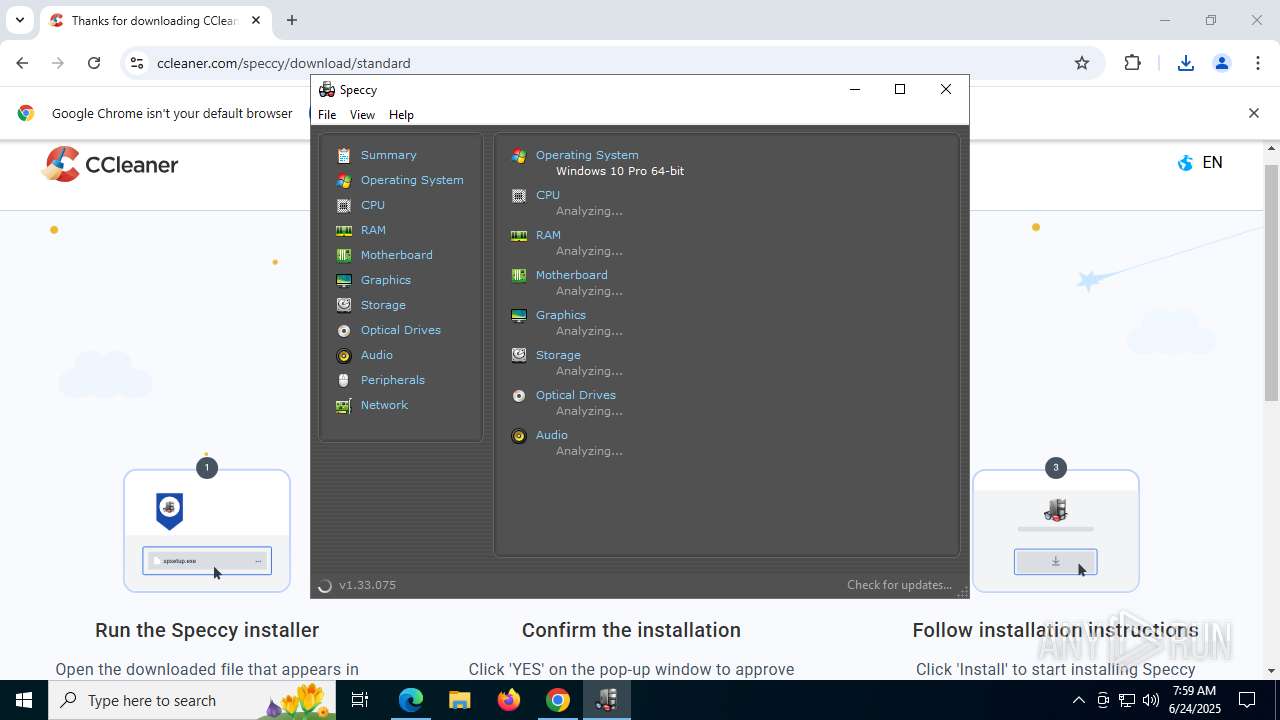
Task: Open the EN language selector on webpage
Action: coord(1200,163)
